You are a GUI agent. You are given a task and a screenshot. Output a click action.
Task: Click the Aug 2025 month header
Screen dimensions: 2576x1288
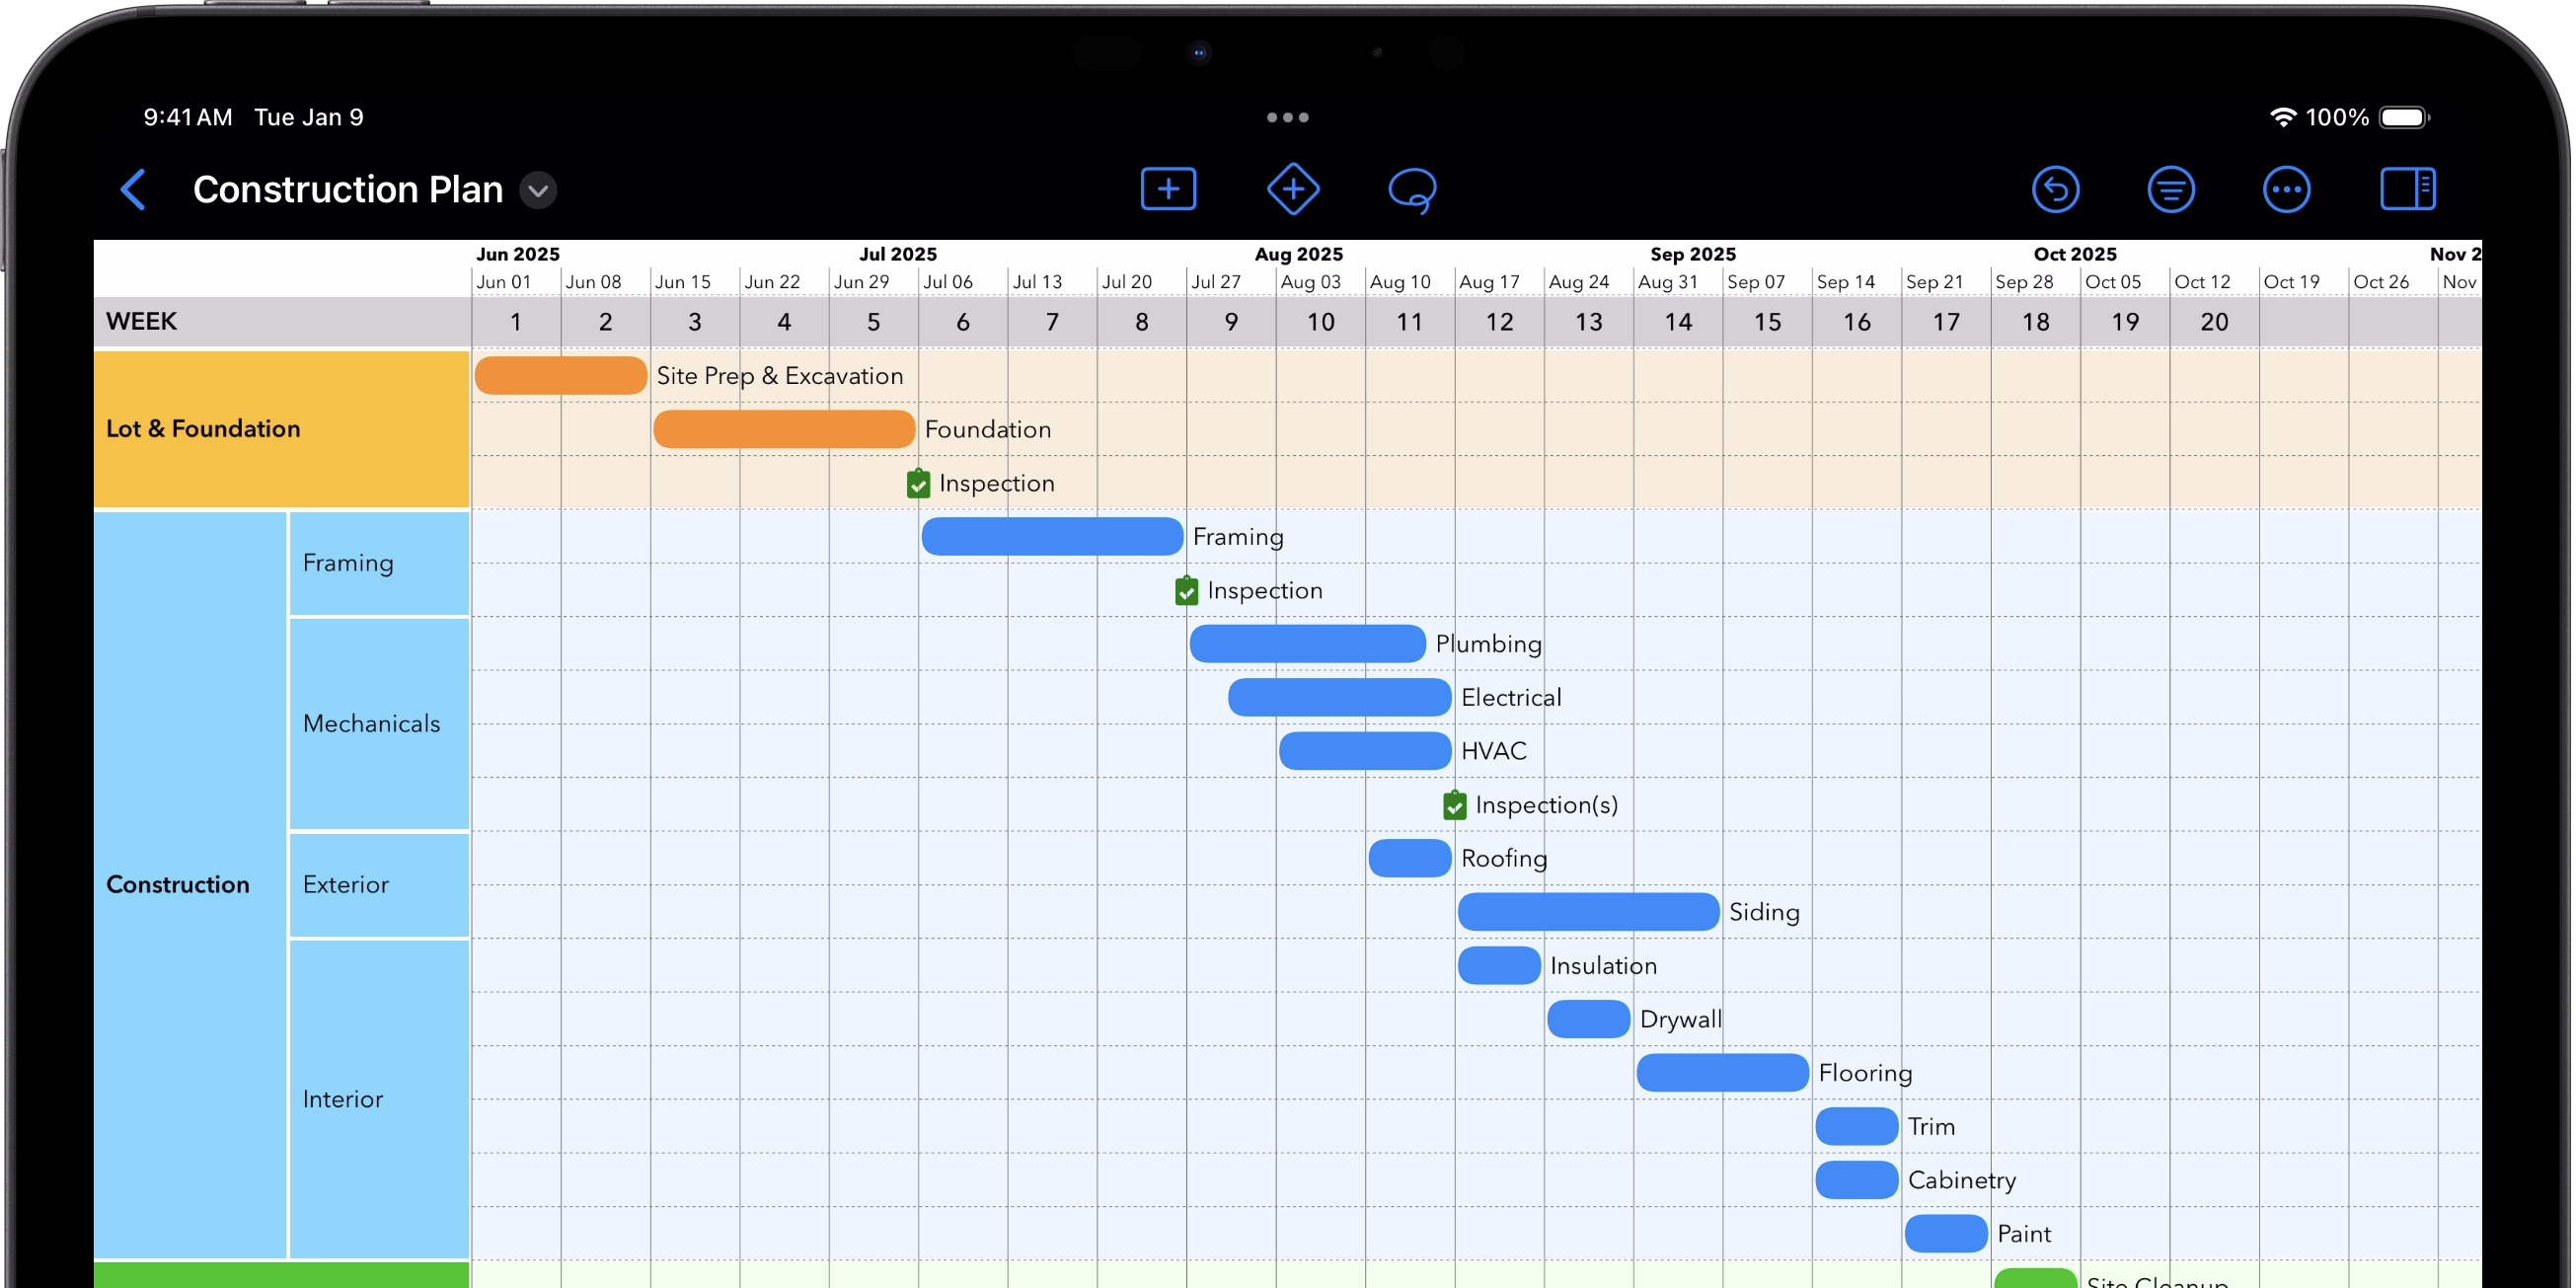[1300, 254]
